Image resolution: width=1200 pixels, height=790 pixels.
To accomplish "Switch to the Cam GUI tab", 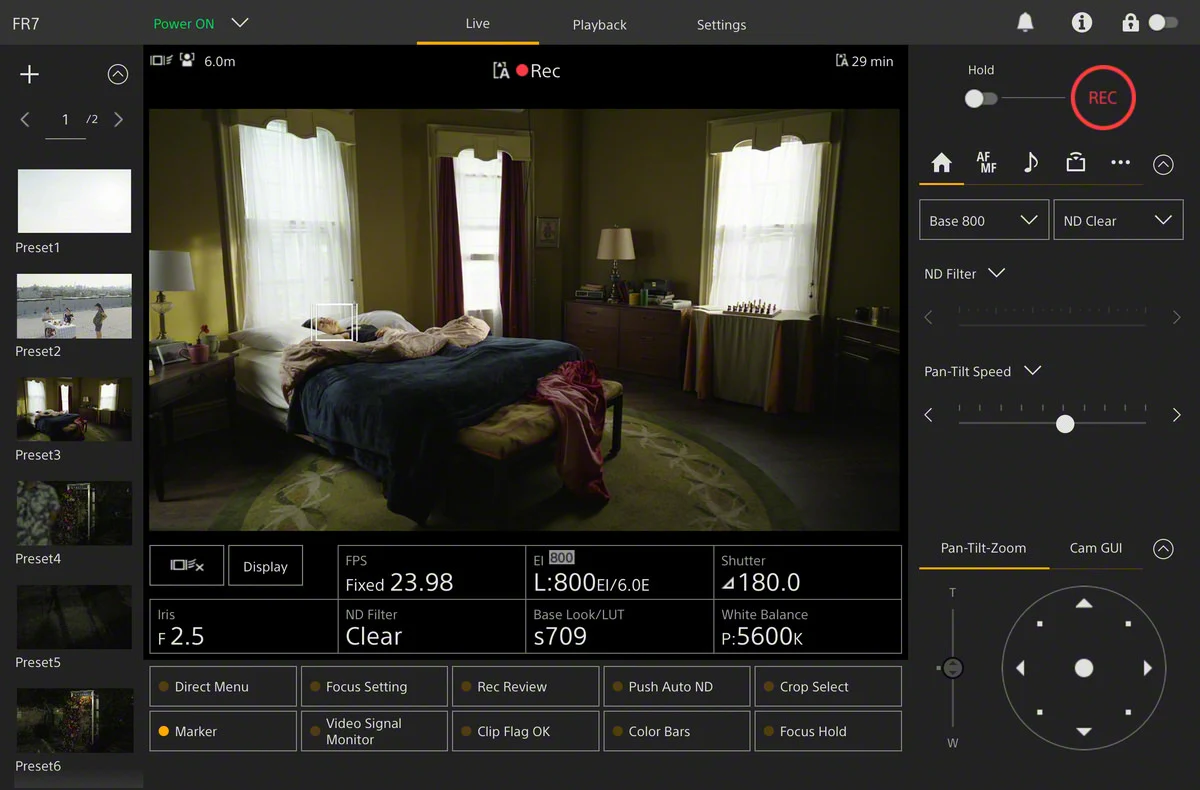I will (1096, 548).
